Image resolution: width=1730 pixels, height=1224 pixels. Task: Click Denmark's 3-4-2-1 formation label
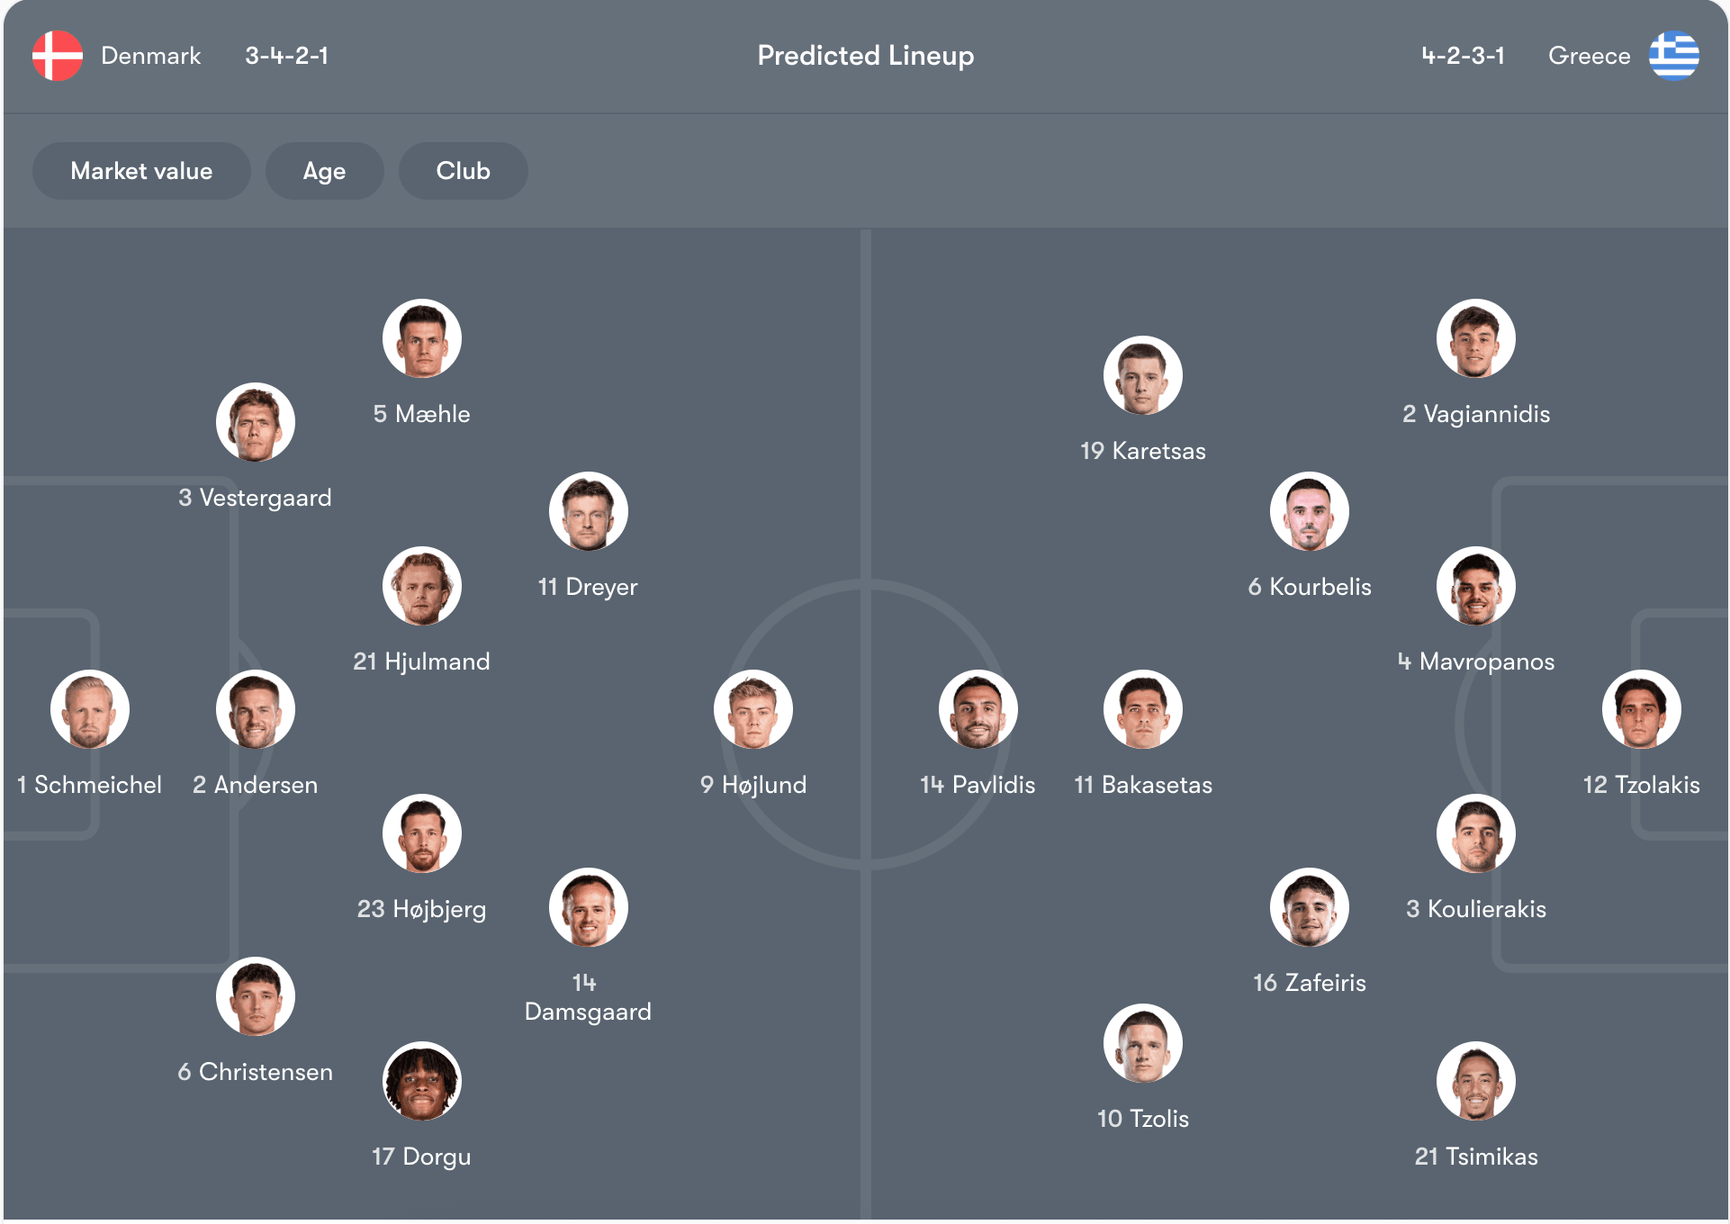(287, 56)
